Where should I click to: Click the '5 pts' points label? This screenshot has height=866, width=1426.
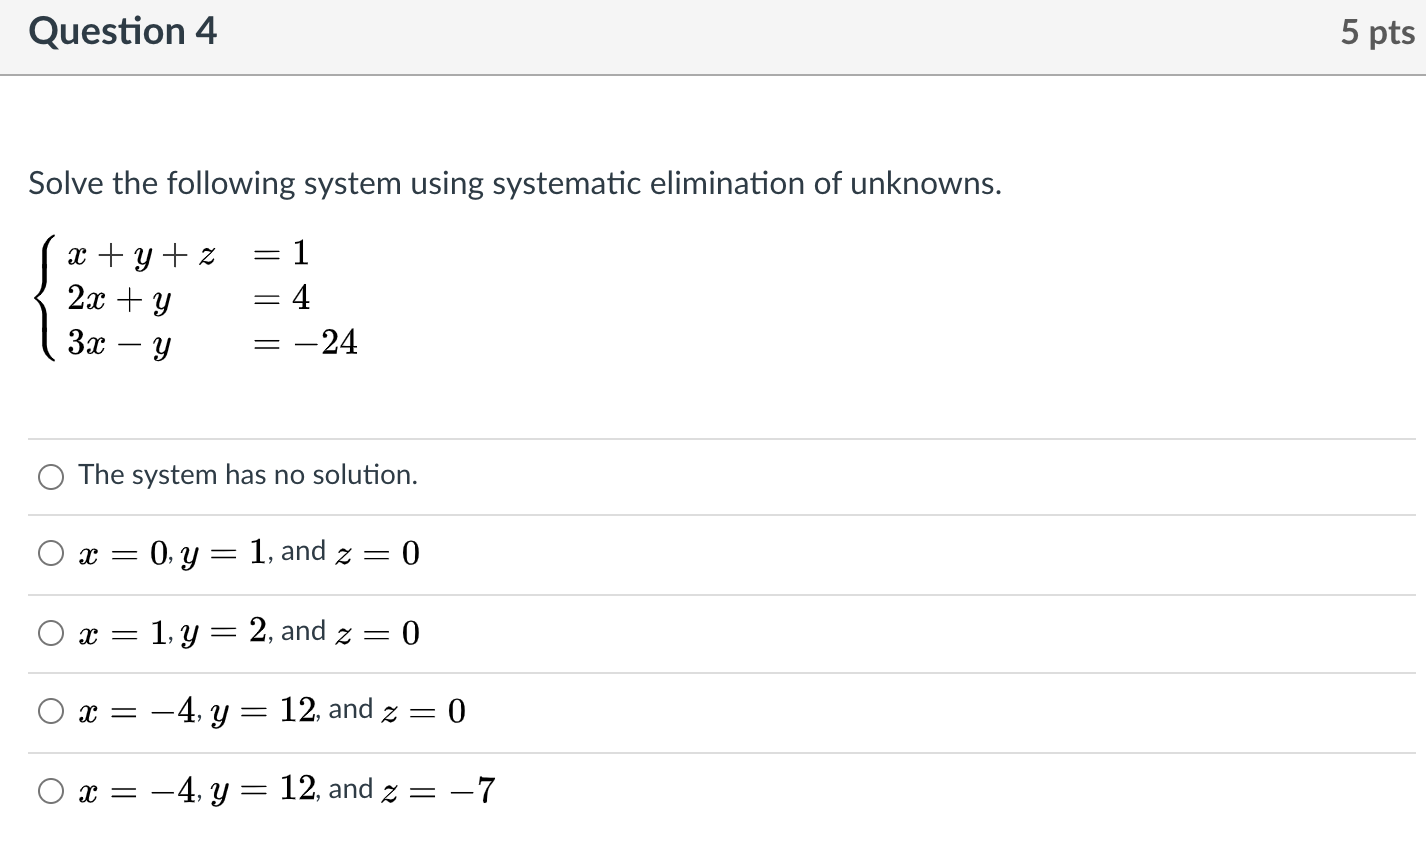(x=1378, y=33)
